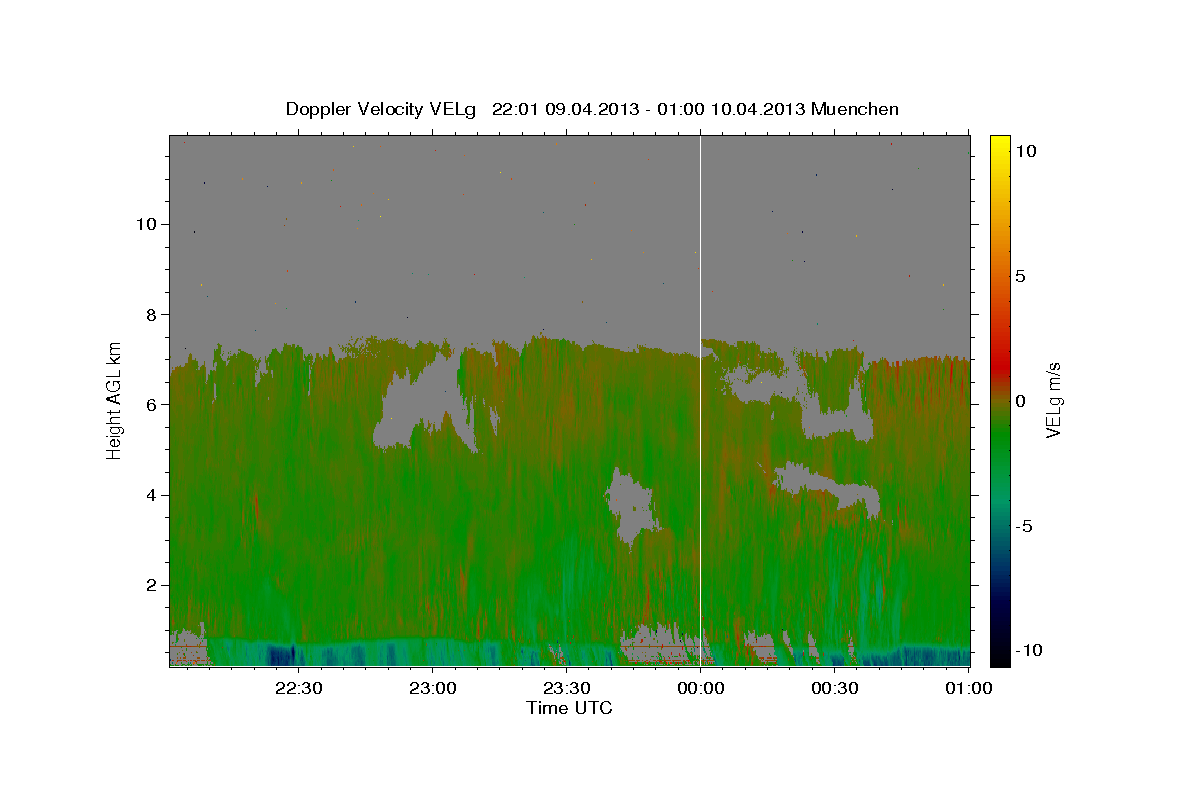
Task: Click the 22:30 time tick label
Action: click(298, 688)
